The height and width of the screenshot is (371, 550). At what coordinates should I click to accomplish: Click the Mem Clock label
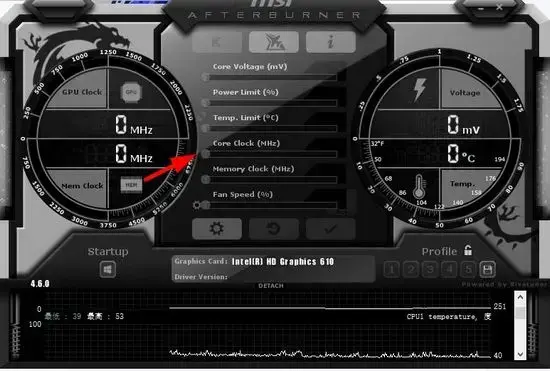82,186
